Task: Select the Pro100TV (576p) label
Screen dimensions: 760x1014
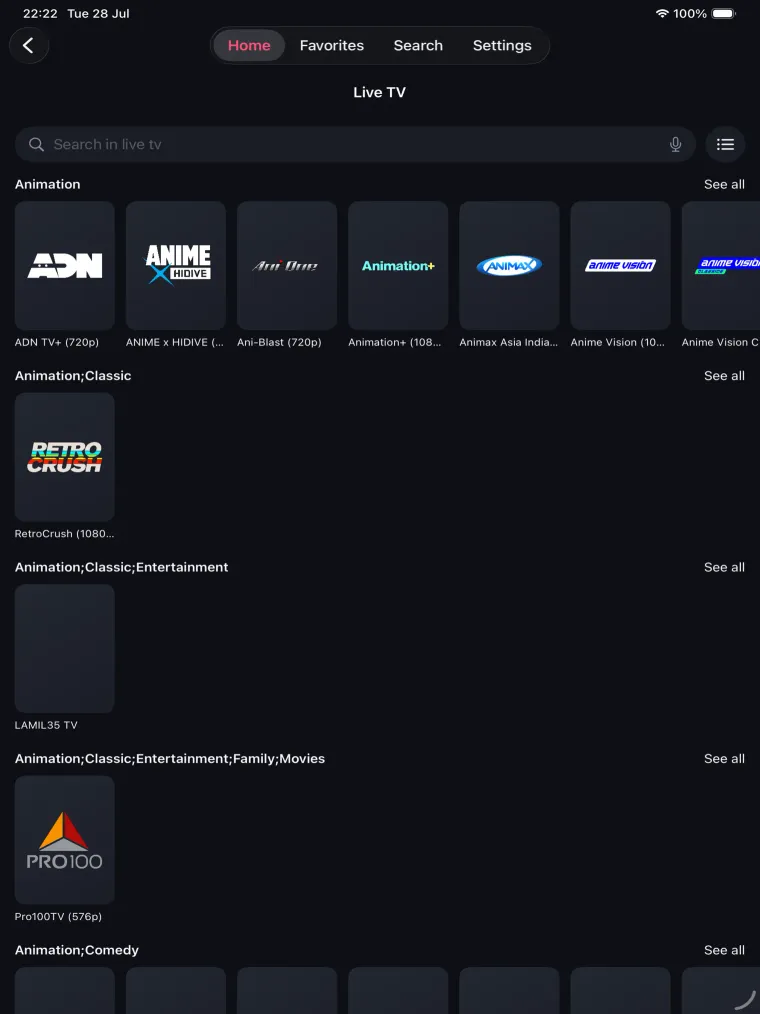Action: click(58, 916)
